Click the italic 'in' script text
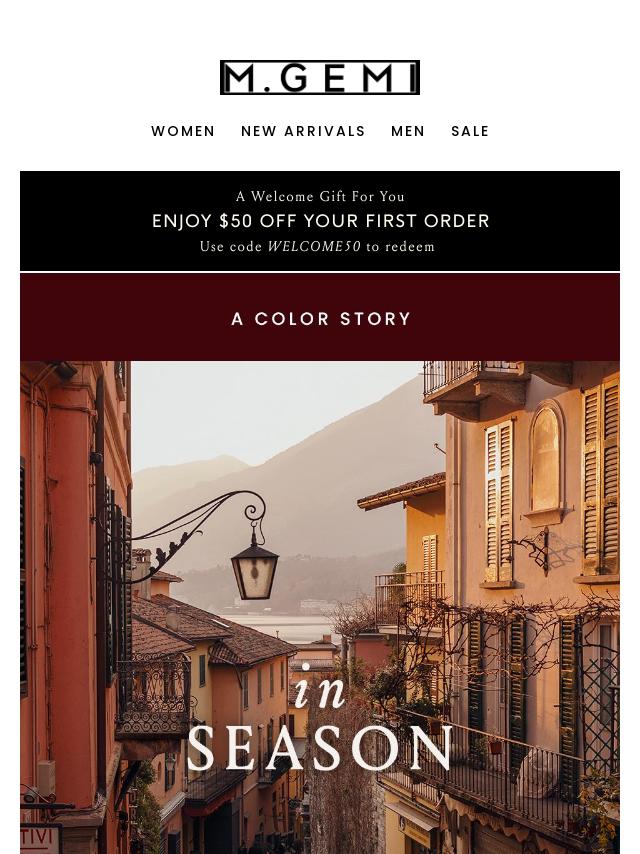640x854 pixels. coord(320,688)
